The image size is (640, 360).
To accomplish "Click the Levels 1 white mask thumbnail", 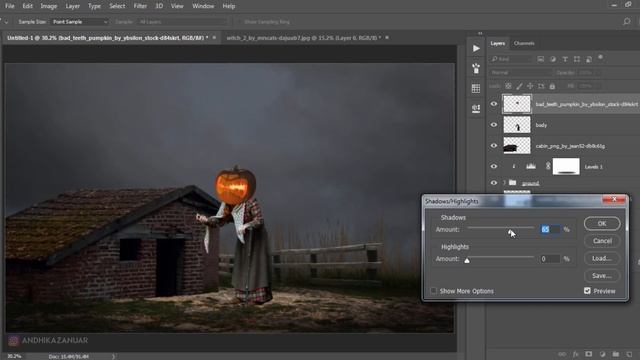I will point(566,166).
